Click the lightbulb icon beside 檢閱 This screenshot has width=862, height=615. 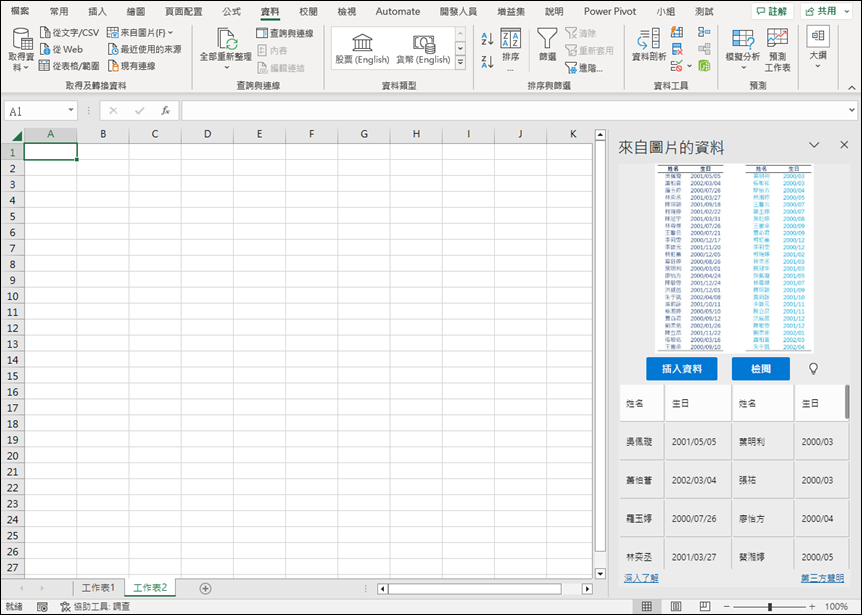click(813, 369)
